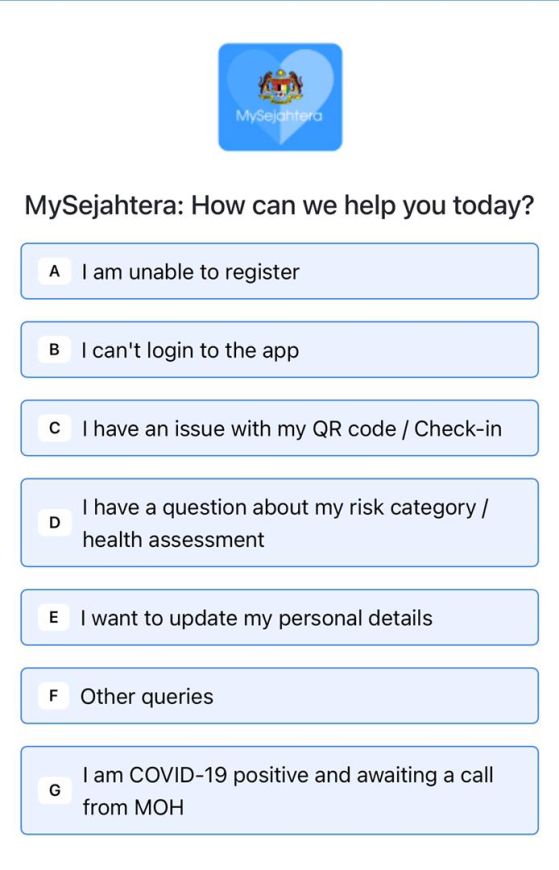Choose "I am unable to register"
Image resolution: width=559 pixels, height=870 pixels.
pos(280,271)
